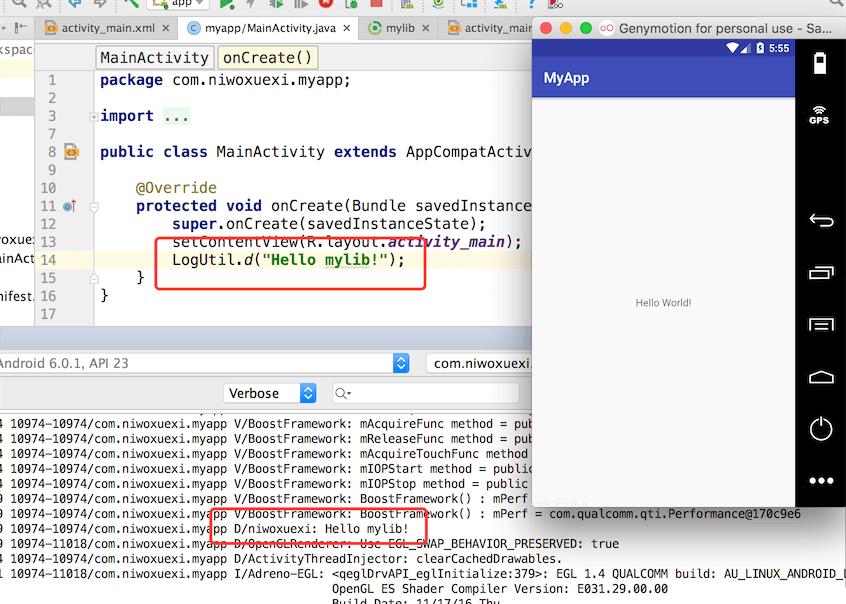Click the package com.niwoxuexi.myapp code line
Viewport: 846px width, 604px height.
[x=225, y=80]
